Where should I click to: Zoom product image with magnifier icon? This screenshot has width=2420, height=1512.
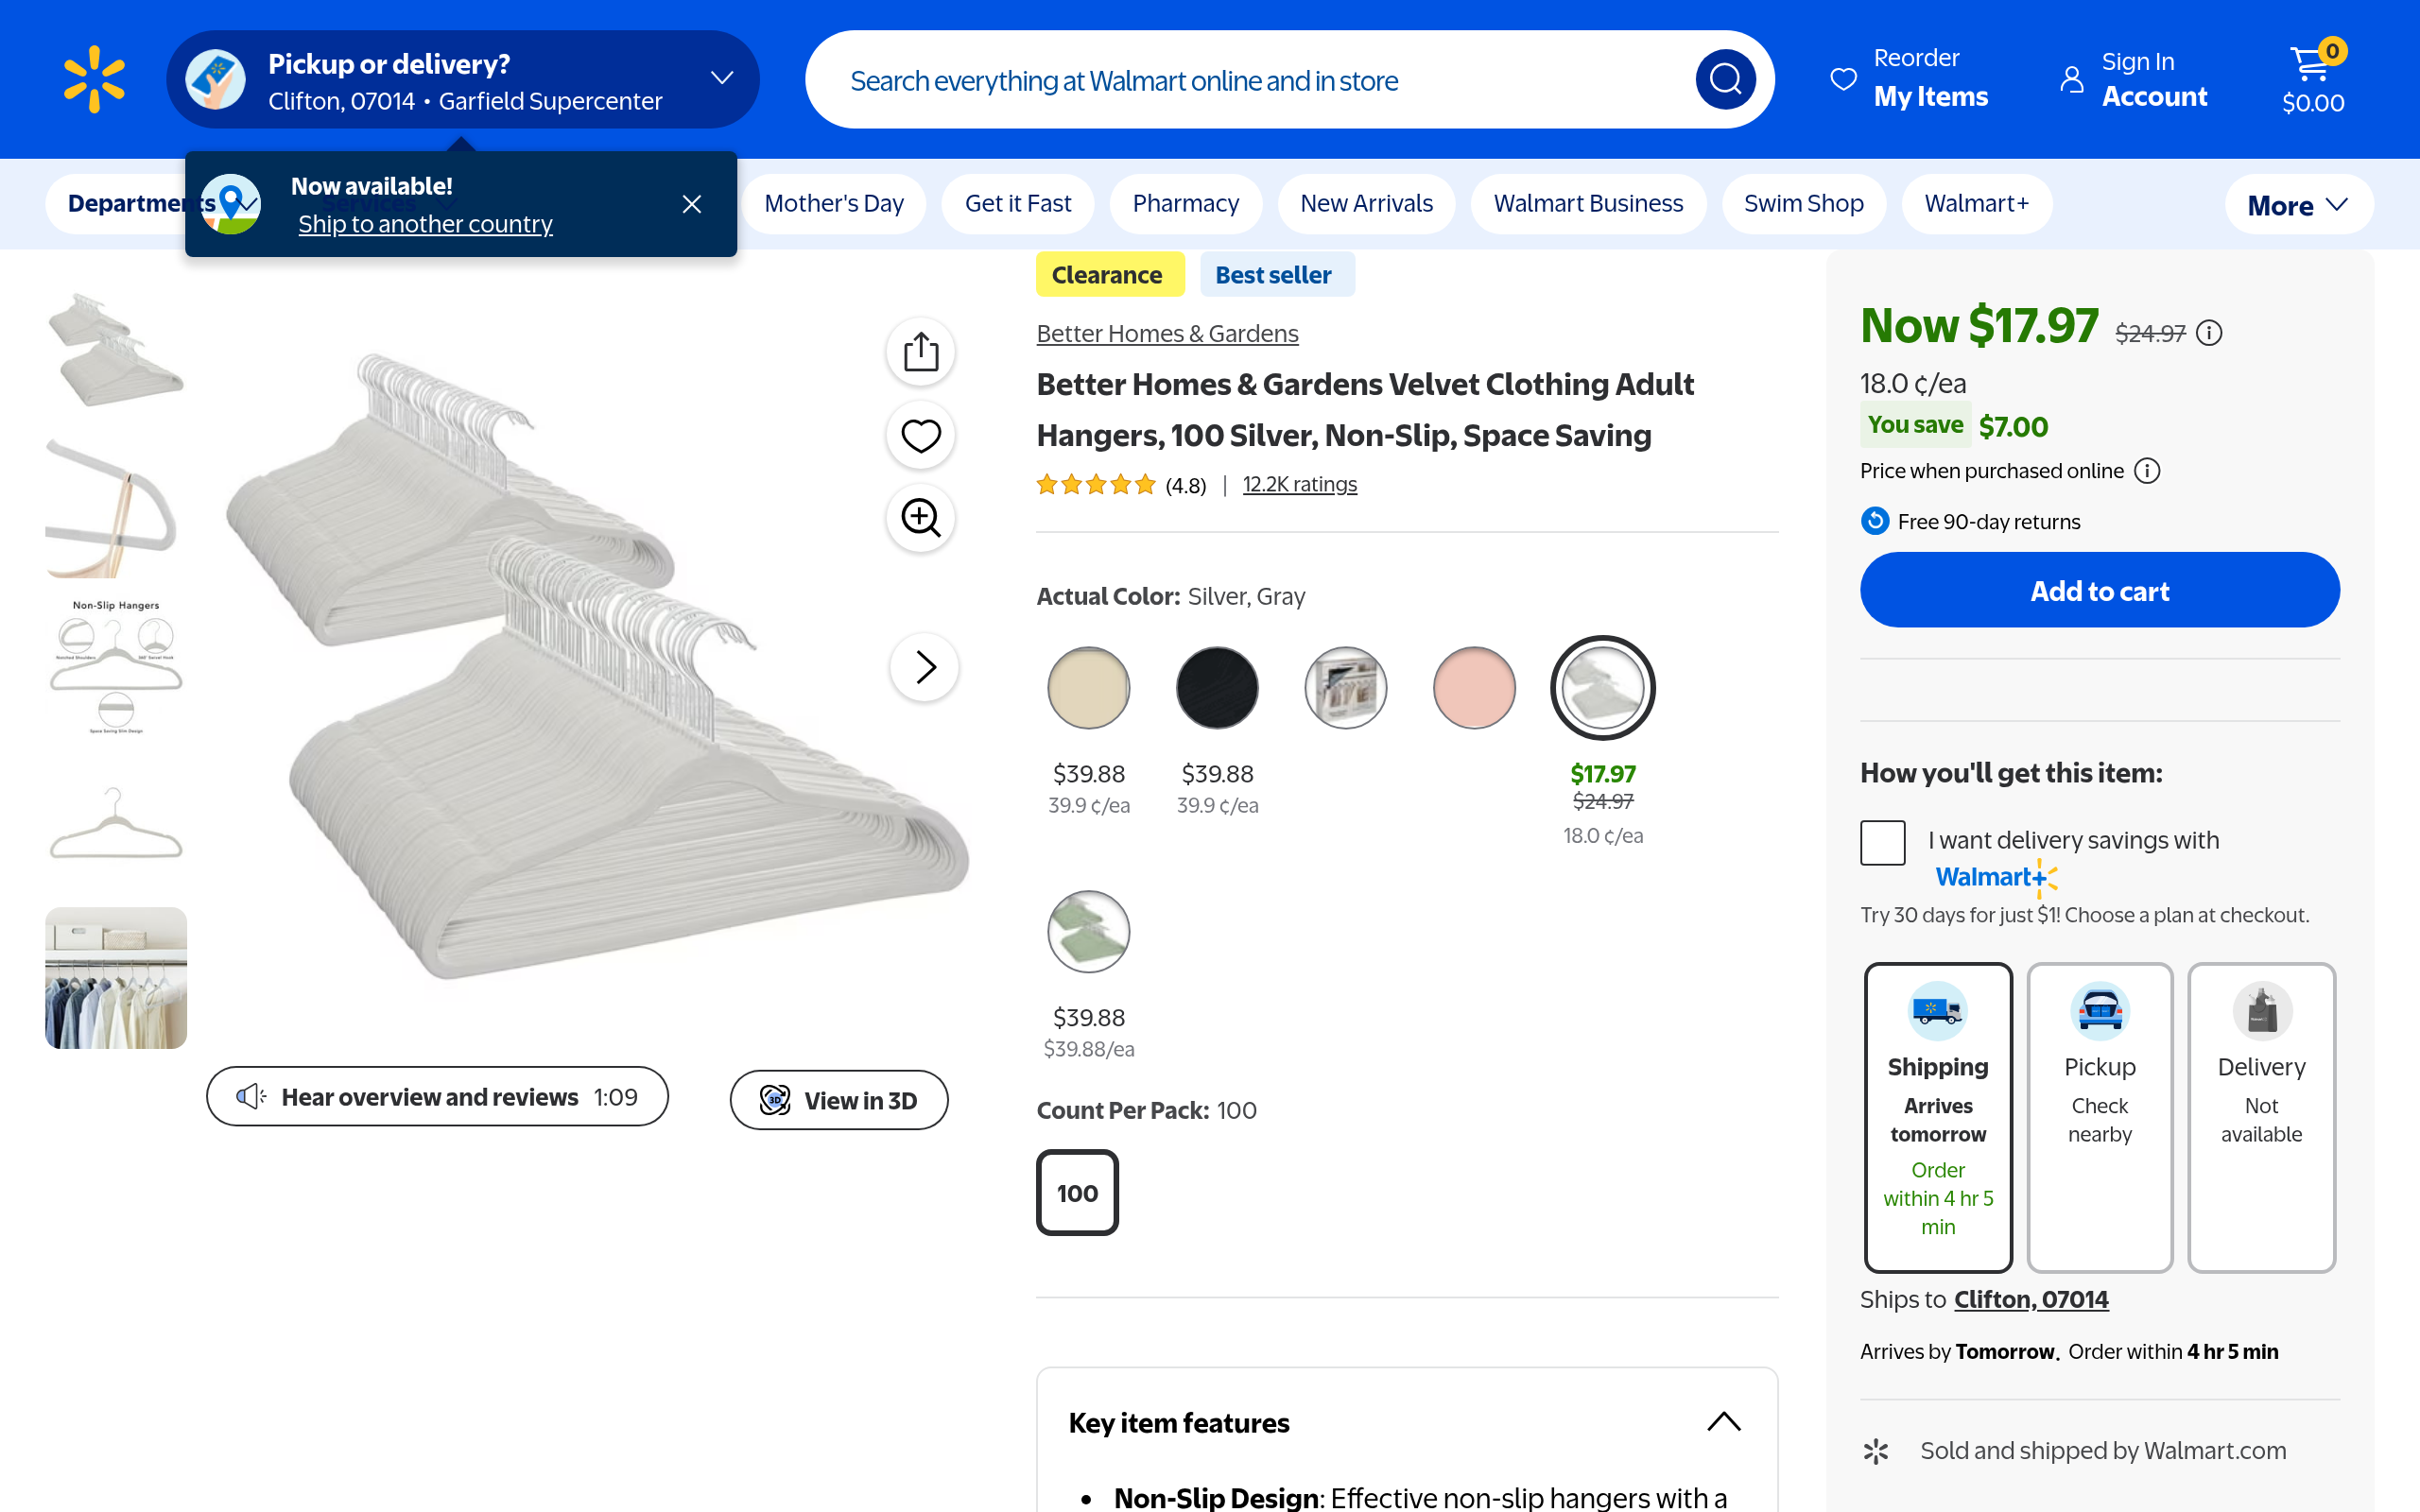(x=921, y=518)
